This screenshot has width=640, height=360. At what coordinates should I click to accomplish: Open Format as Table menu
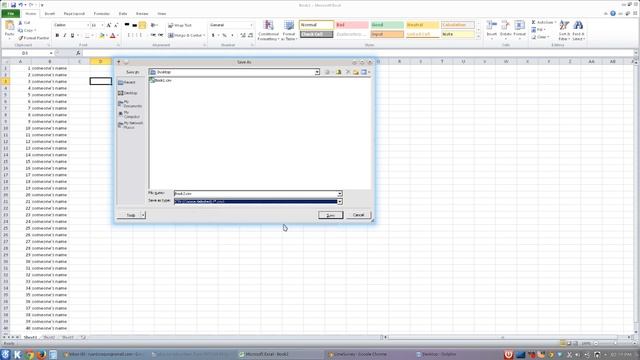[x=289, y=31]
